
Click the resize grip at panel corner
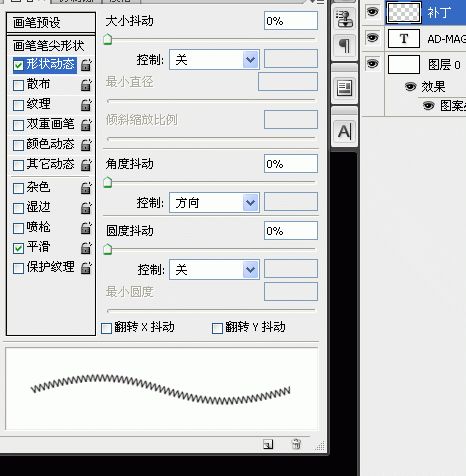[x=320, y=446]
